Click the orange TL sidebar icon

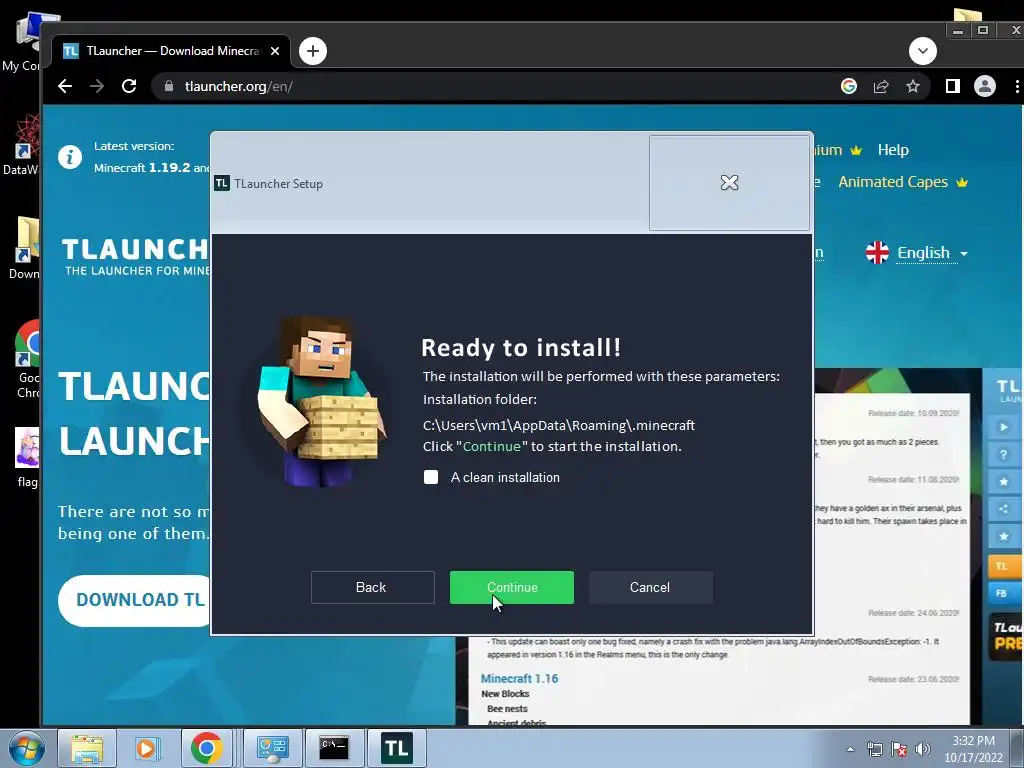tap(1004, 566)
